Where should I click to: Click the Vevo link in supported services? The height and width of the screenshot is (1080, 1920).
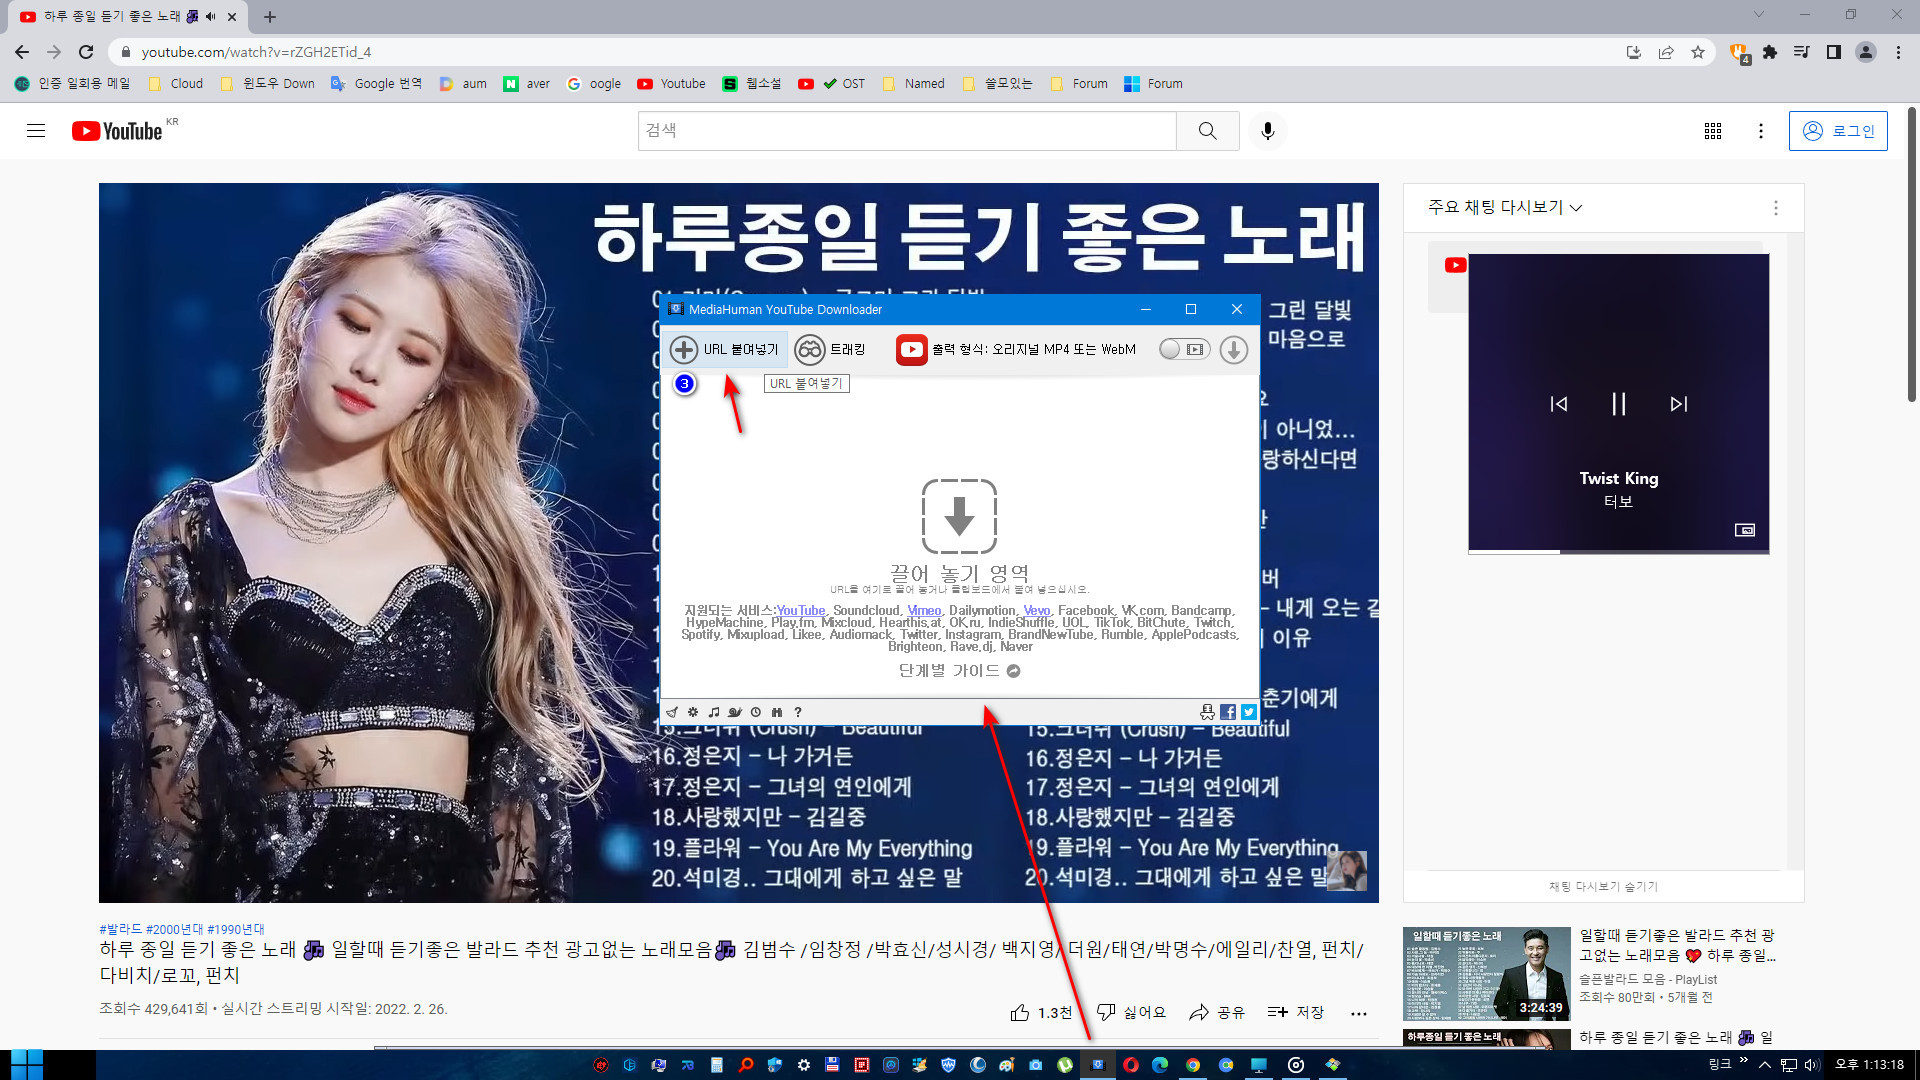coord(1037,610)
